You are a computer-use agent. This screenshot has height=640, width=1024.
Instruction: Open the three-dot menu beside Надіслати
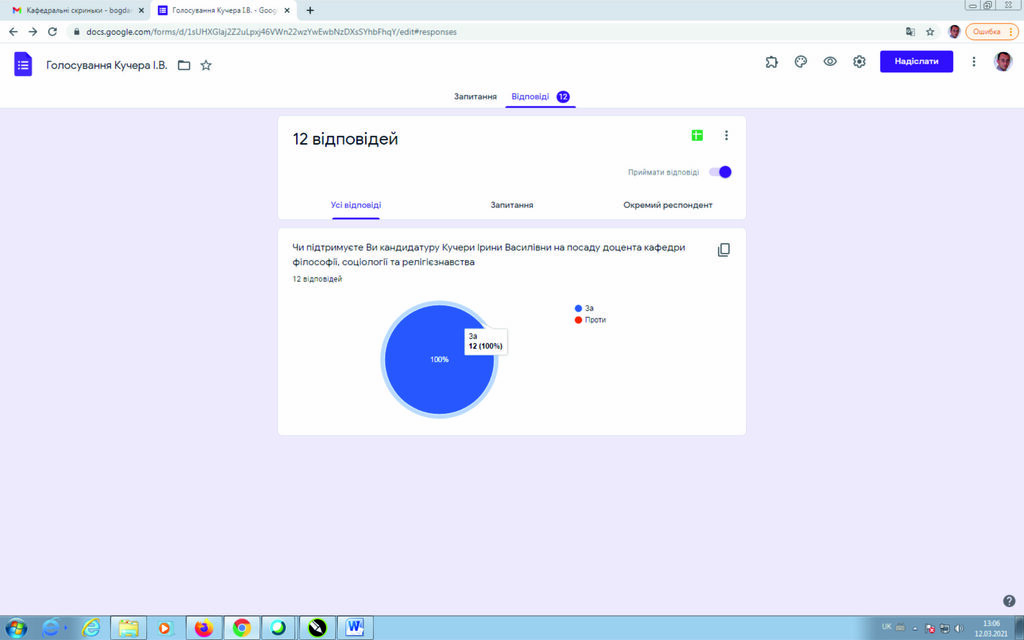[x=974, y=62]
